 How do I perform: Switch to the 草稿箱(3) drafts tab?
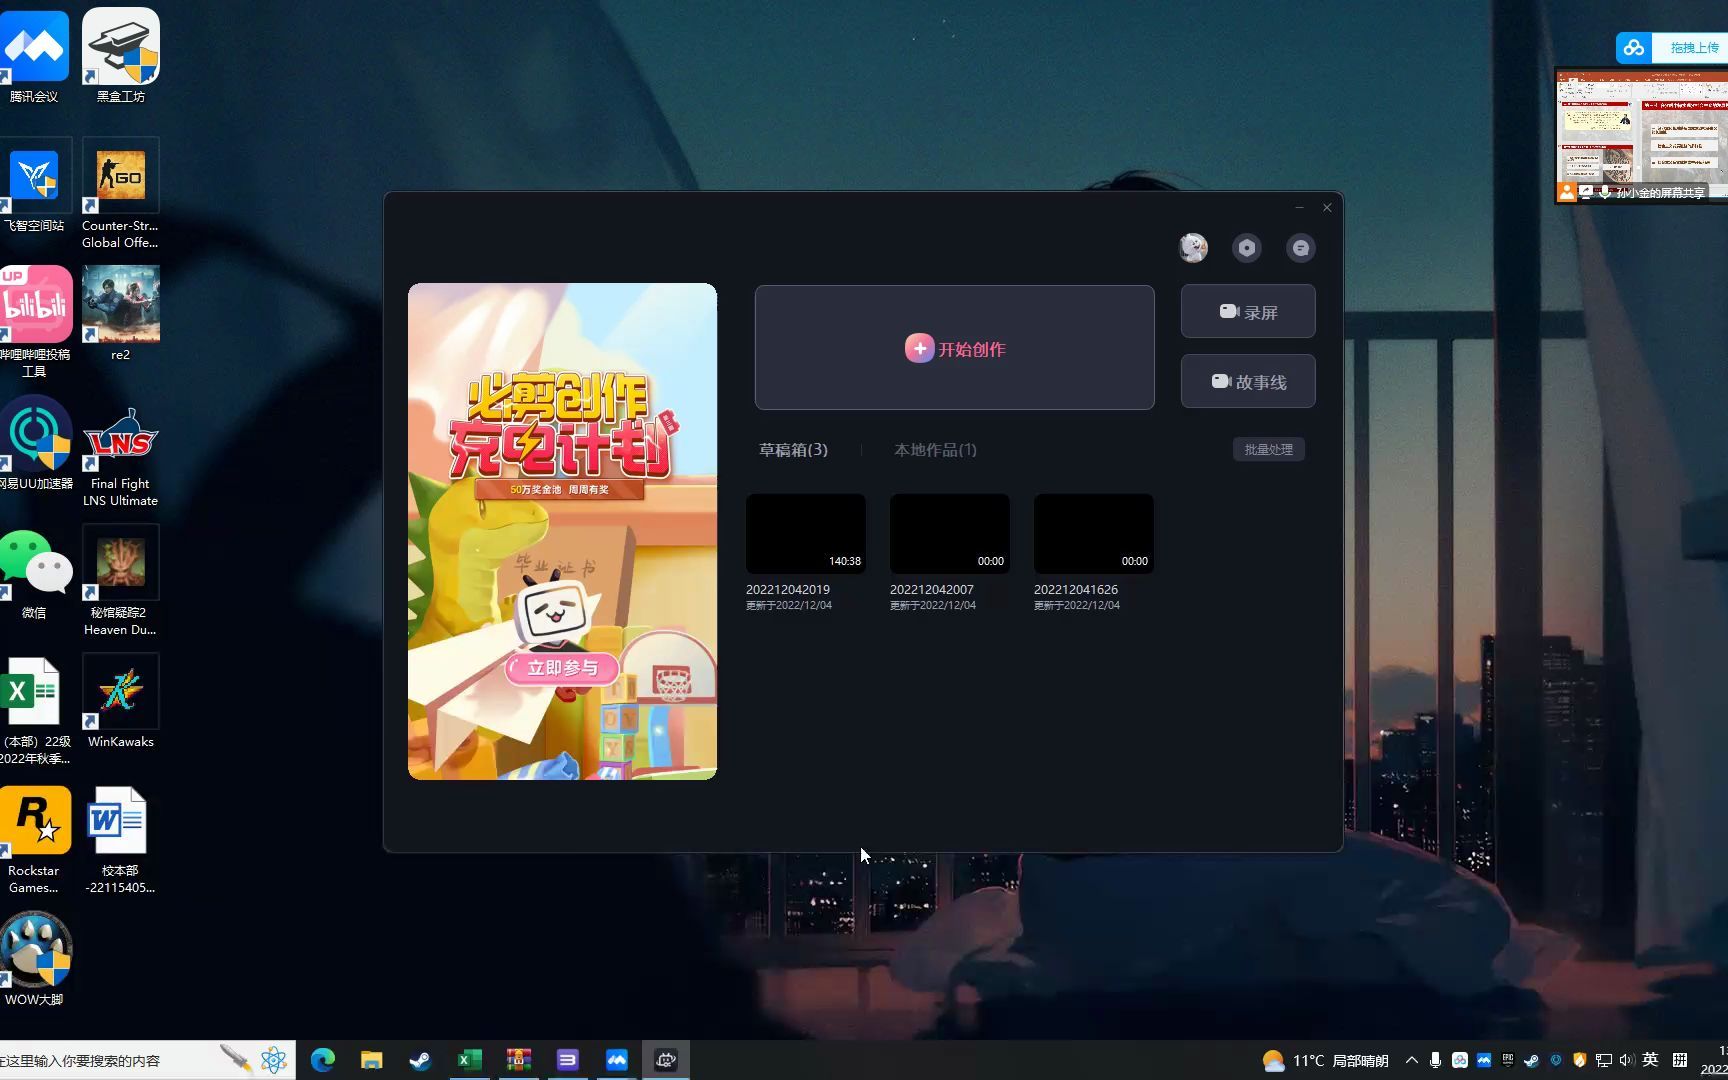coord(793,450)
